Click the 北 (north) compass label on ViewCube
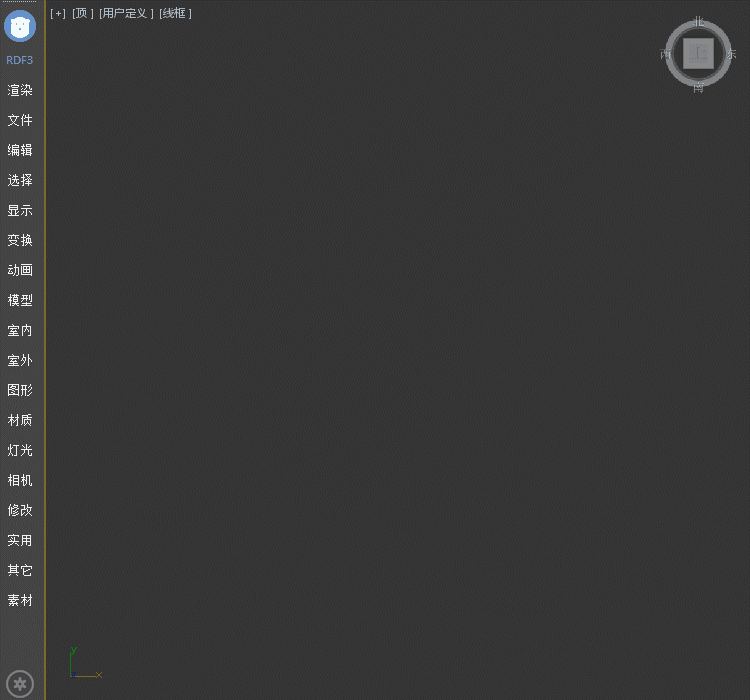This screenshot has width=750, height=700. (x=699, y=21)
